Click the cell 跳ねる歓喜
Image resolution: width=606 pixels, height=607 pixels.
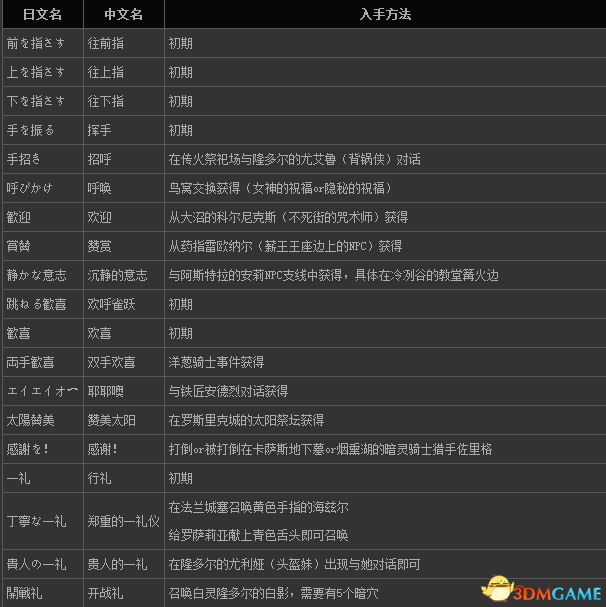point(43,304)
